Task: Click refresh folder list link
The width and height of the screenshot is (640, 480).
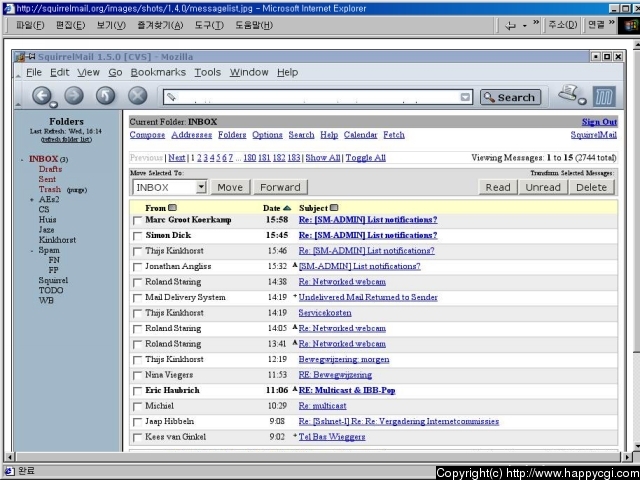Action: coord(66,140)
